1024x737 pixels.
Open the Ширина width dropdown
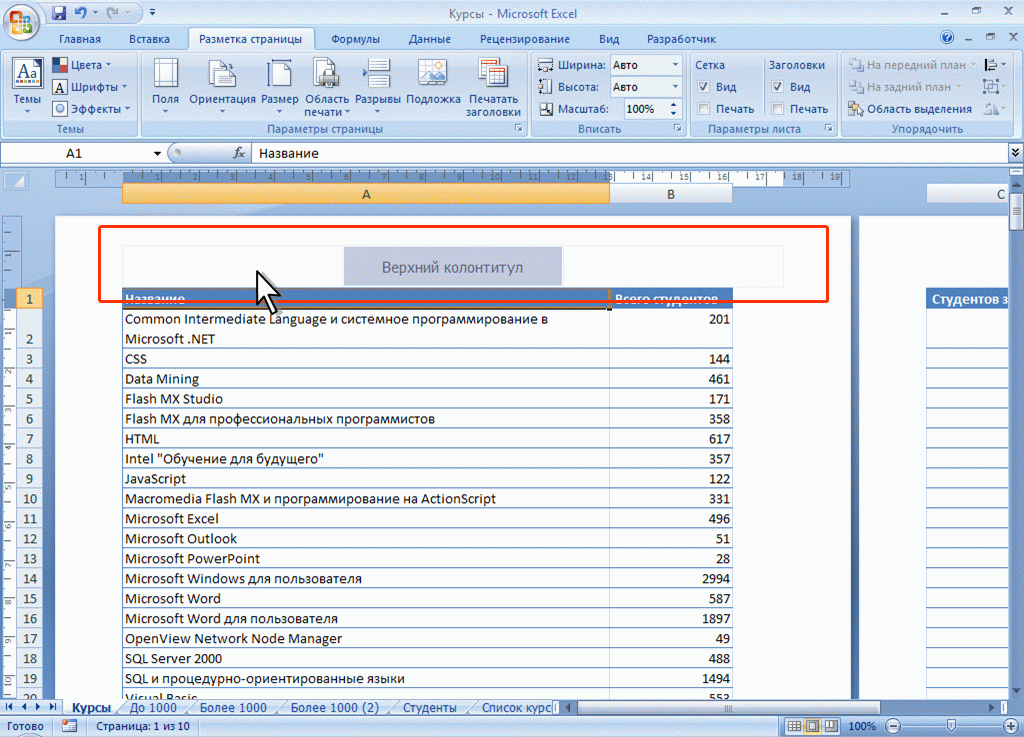(675, 65)
